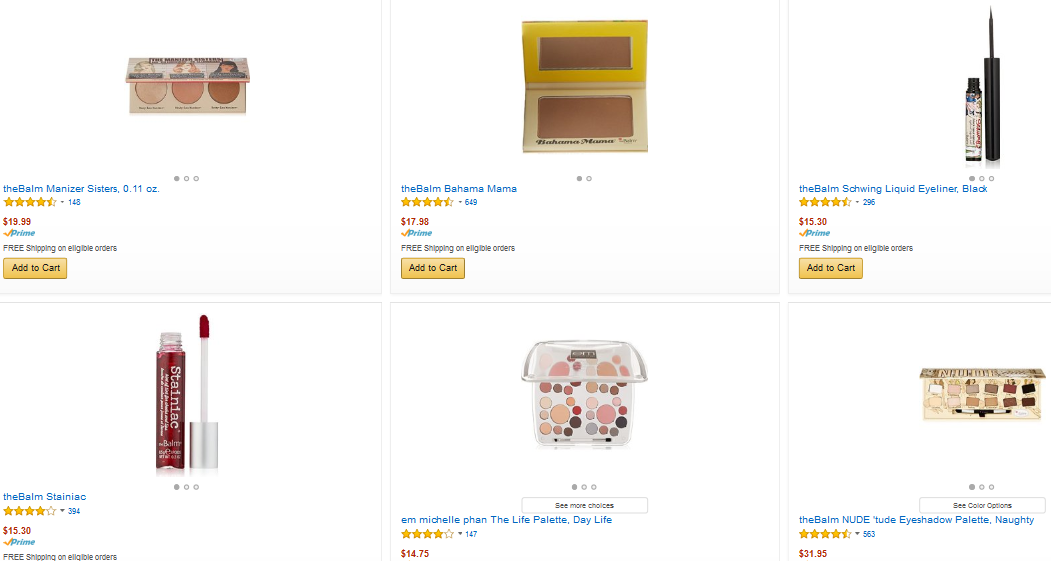Screen dimensions: 1051x561
Task: Open 'See more choices' for Life Palette
Action: 584,505
